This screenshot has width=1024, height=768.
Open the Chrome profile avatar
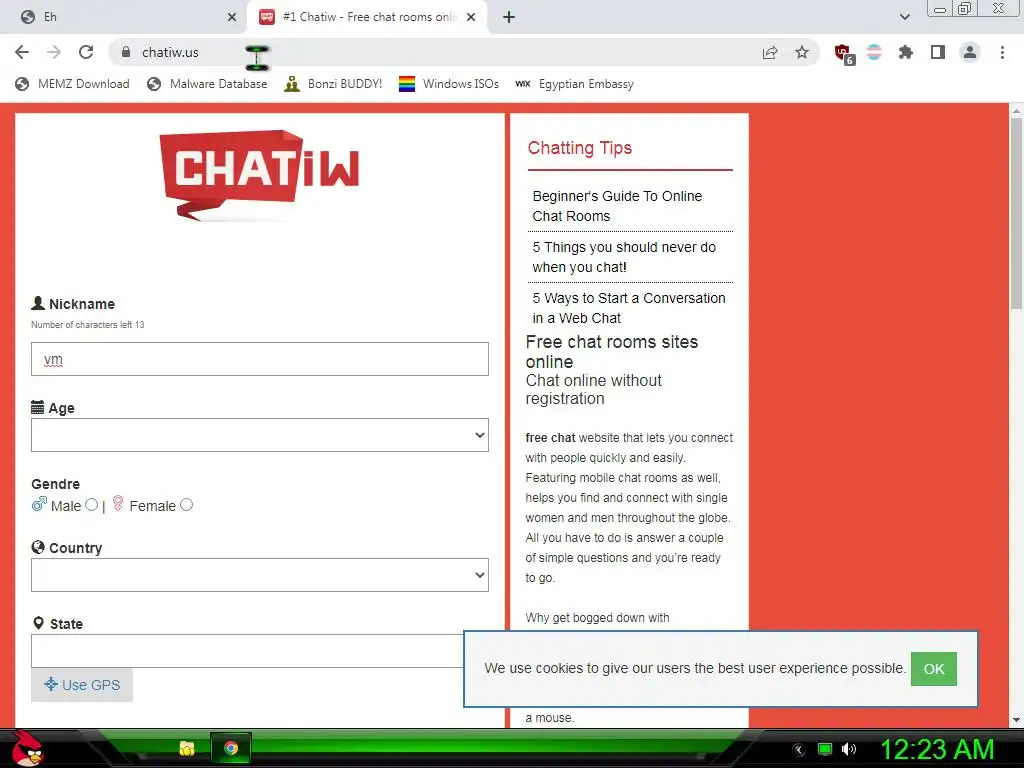point(970,52)
